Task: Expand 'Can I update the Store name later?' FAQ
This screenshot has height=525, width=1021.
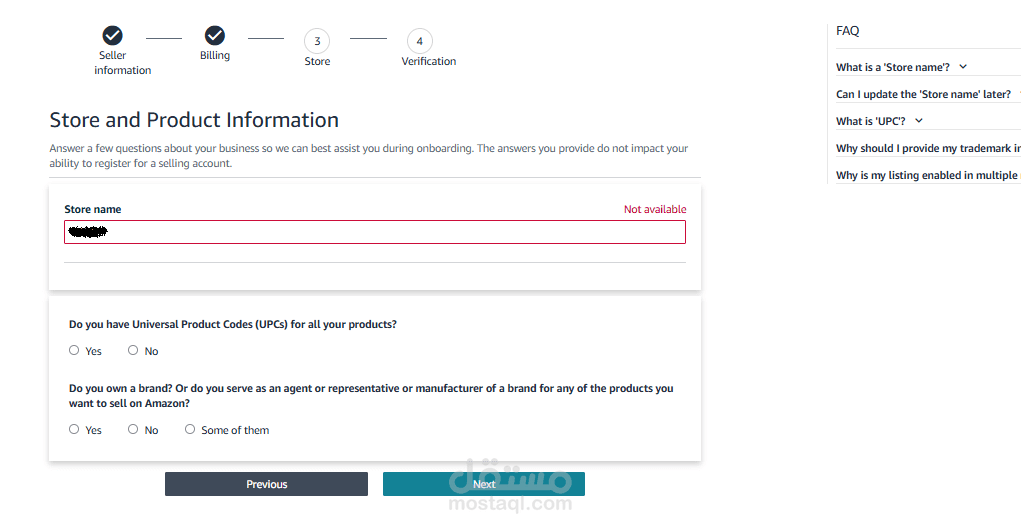Action: tap(923, 94)
